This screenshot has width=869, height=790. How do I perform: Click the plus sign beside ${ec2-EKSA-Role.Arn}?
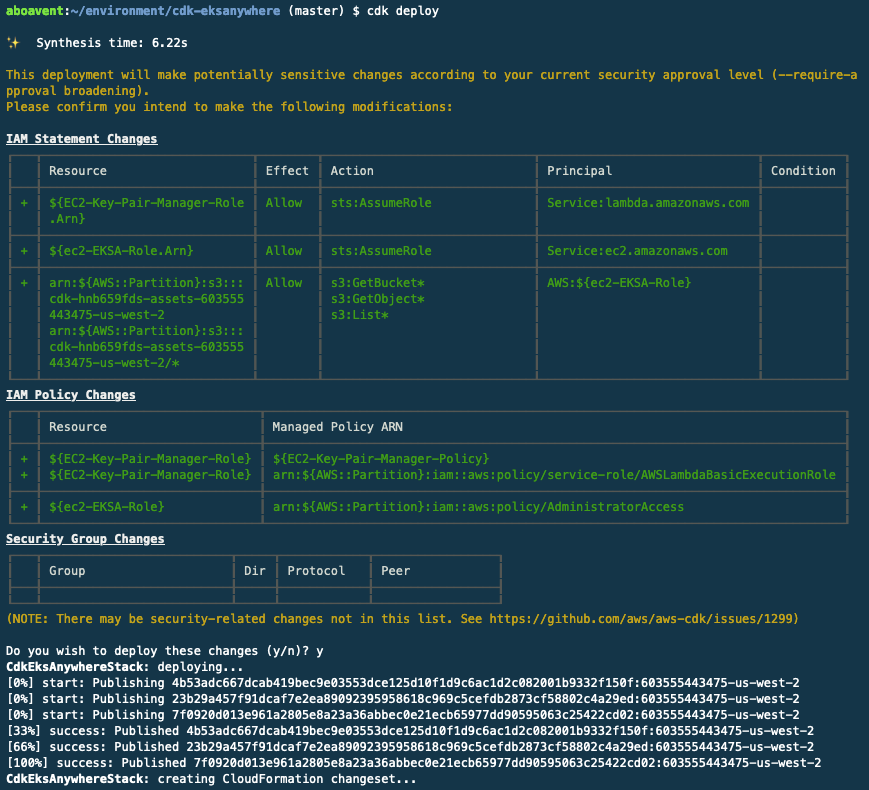[24, 251]
